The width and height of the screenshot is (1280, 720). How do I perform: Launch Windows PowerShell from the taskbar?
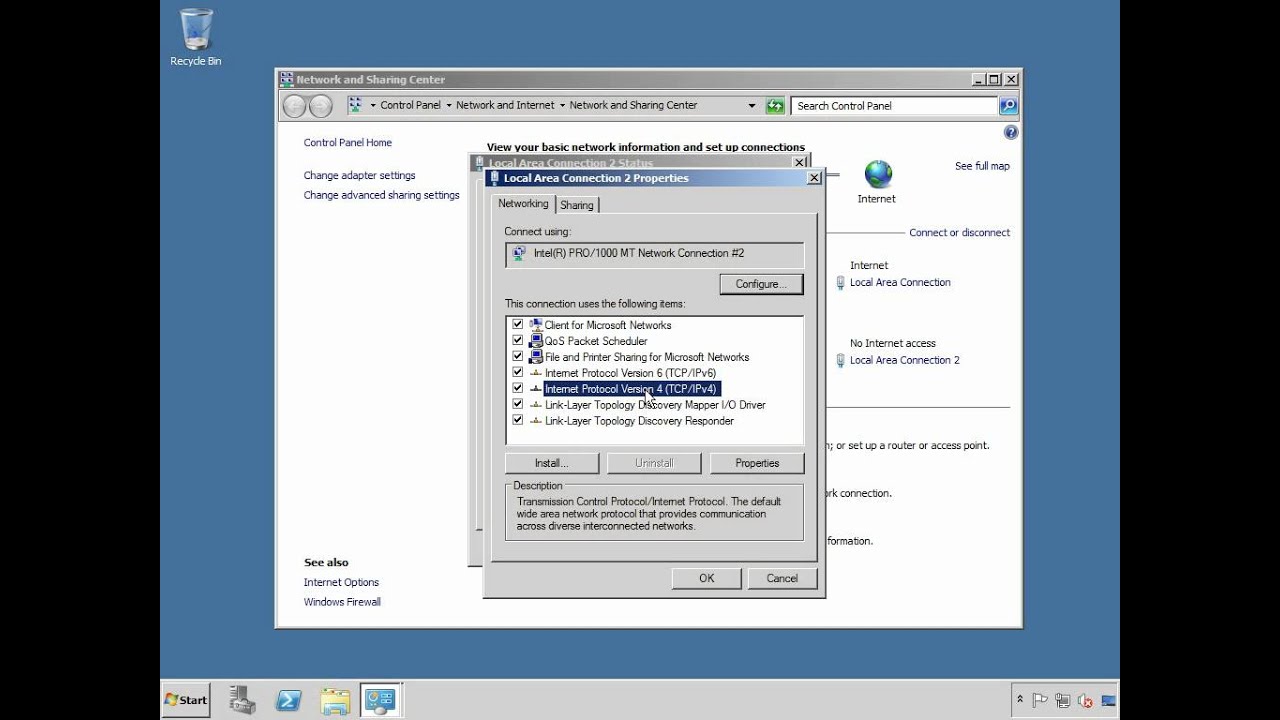(x=289, y=700)
